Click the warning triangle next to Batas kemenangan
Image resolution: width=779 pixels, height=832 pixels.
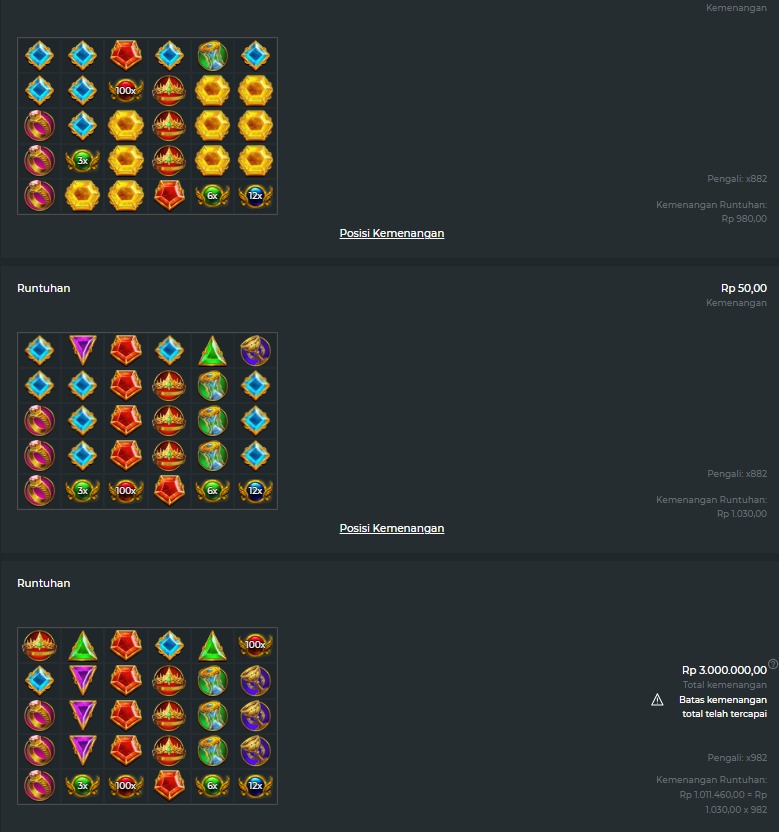657,700
